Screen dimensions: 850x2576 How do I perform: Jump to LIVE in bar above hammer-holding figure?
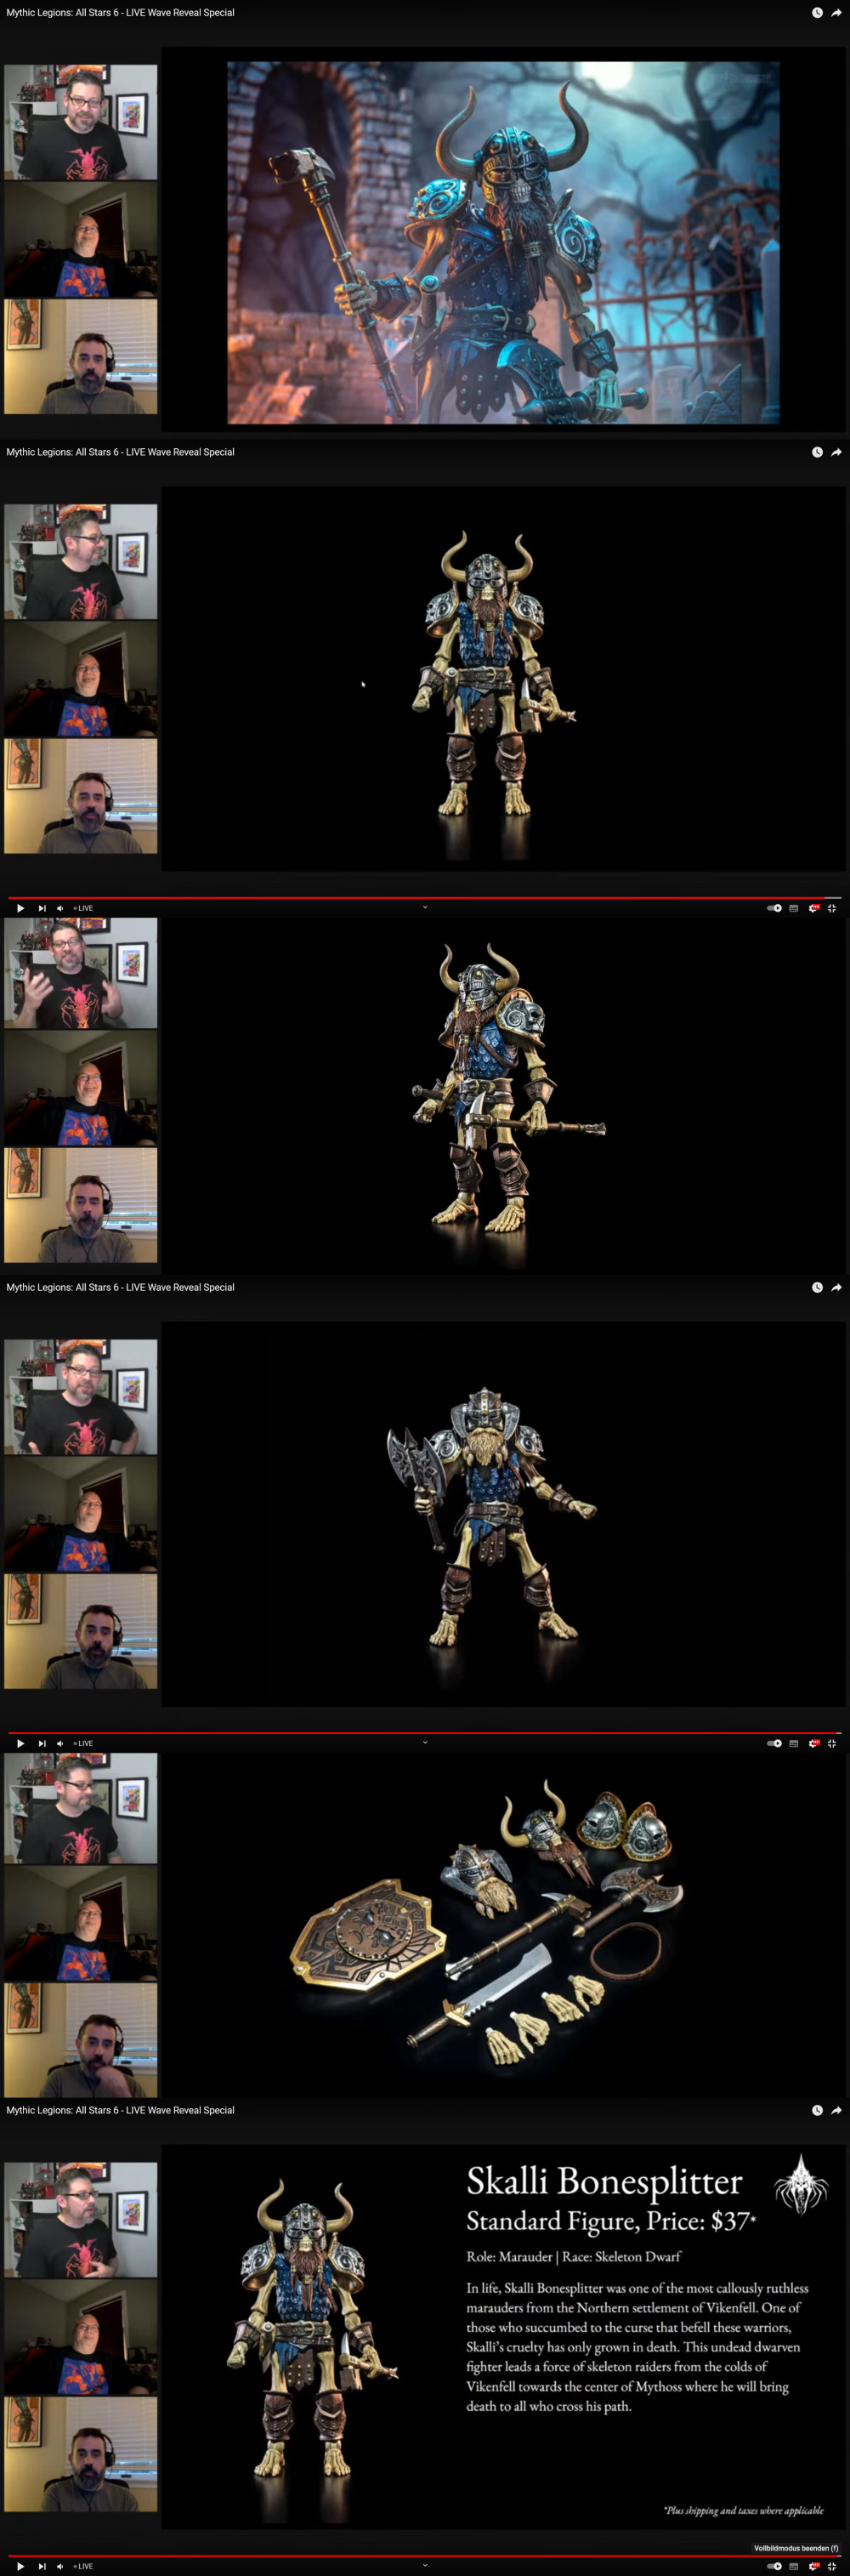(83, 908)
